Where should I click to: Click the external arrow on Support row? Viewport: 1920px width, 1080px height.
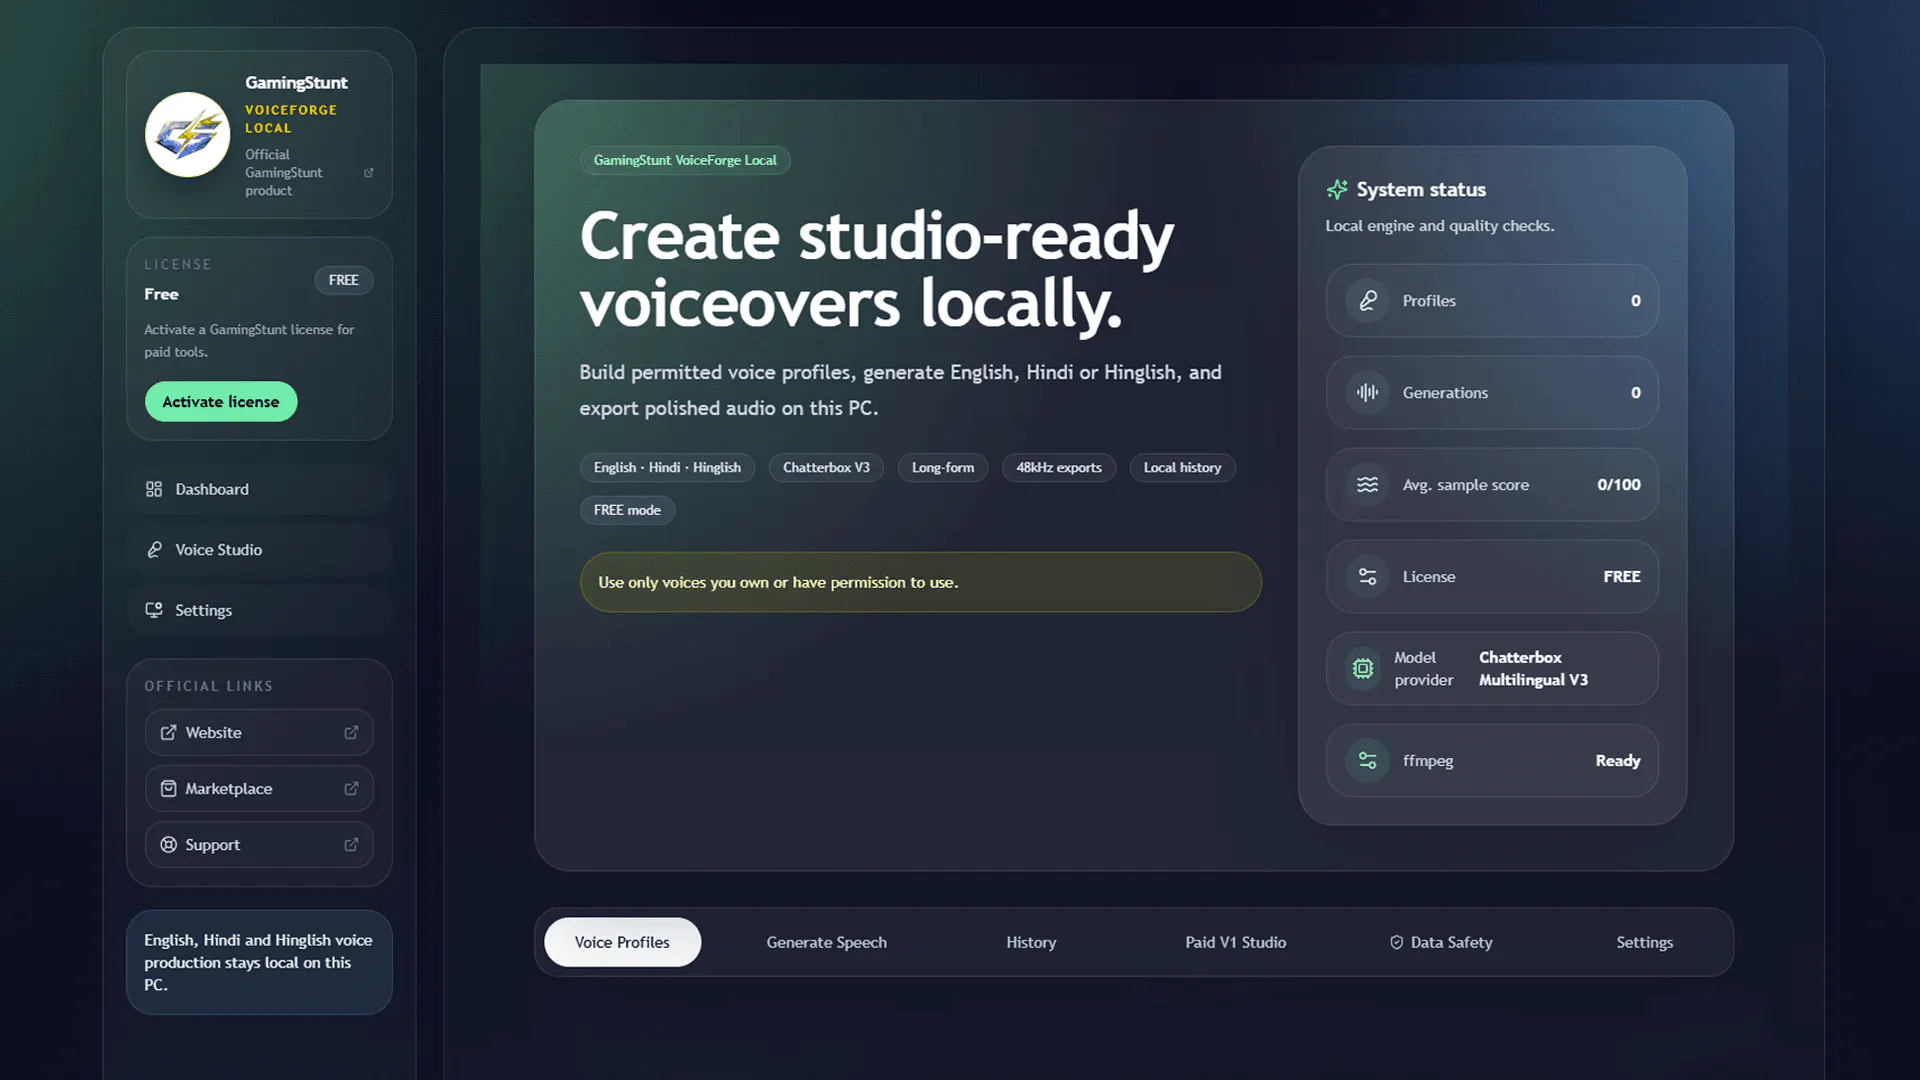(351, 845)
